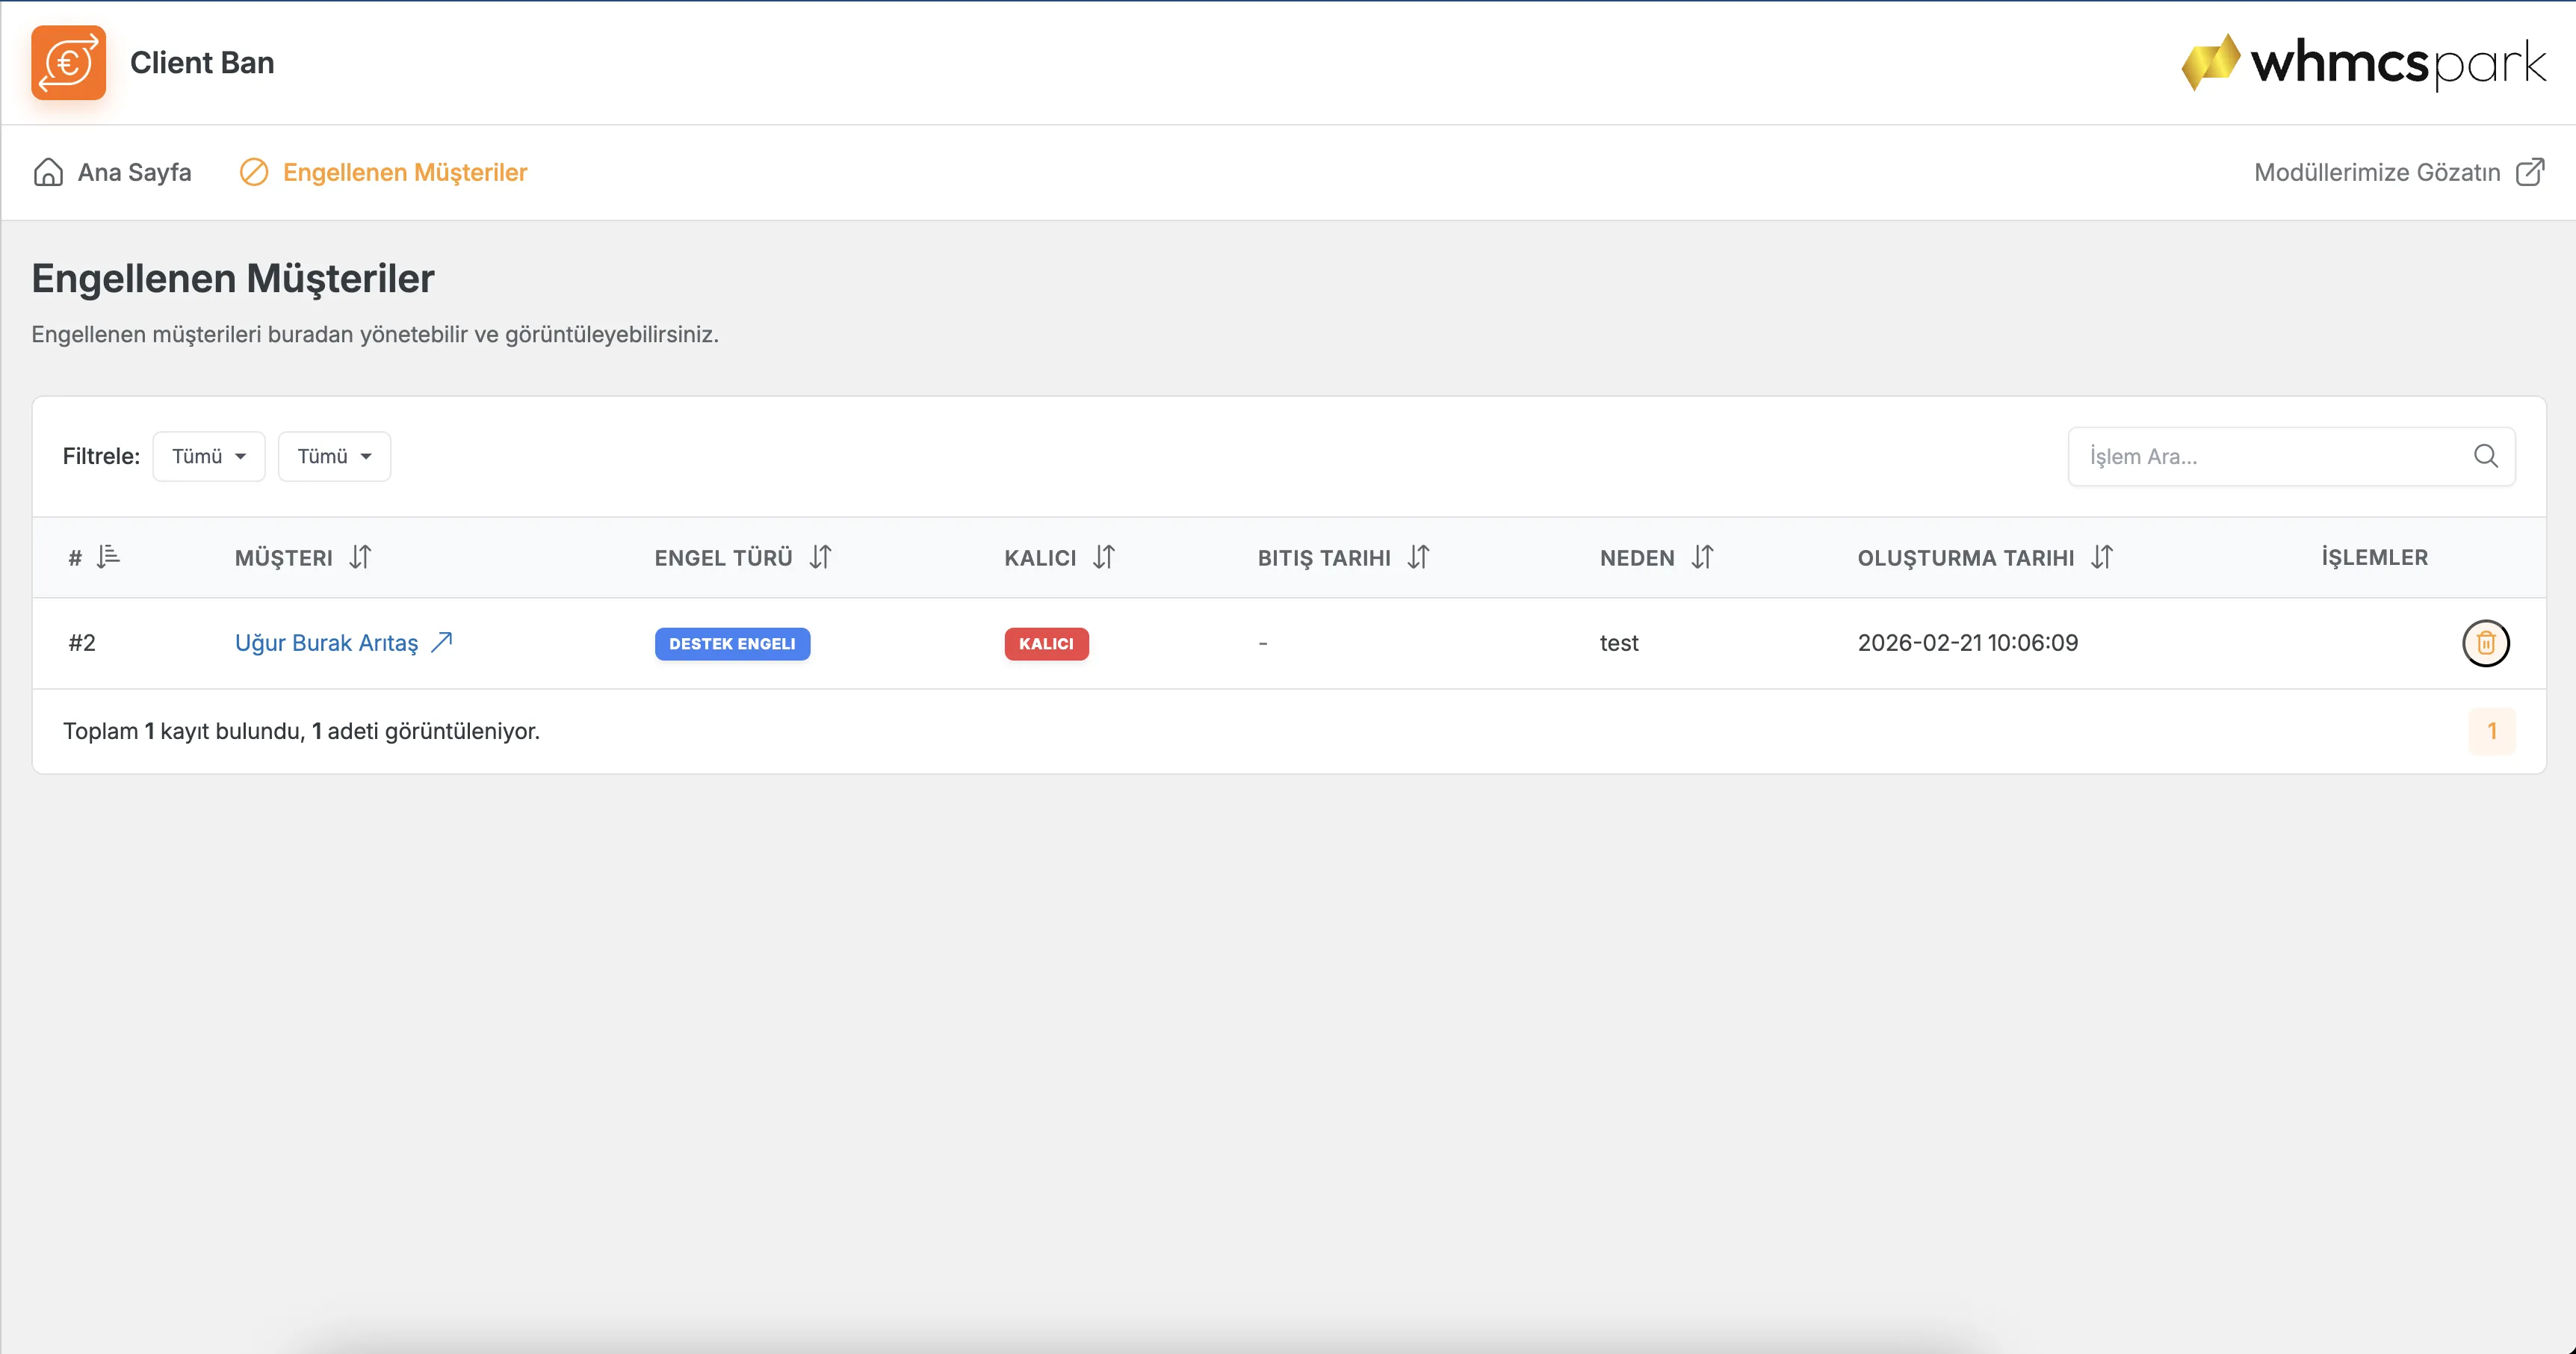Click the MÜŞTERI column header text

point(284,558)
